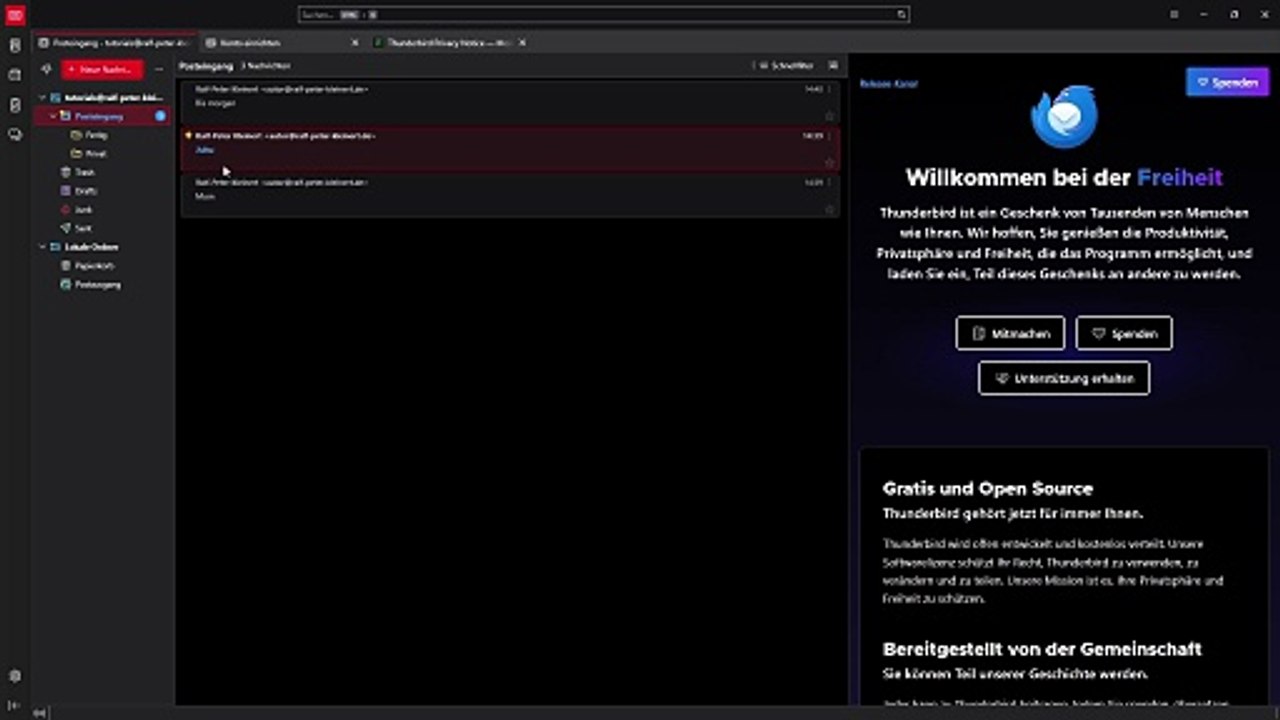Close the Konto einrichten tab
This screenshot has height=720, width=1280.
point(355,43)
